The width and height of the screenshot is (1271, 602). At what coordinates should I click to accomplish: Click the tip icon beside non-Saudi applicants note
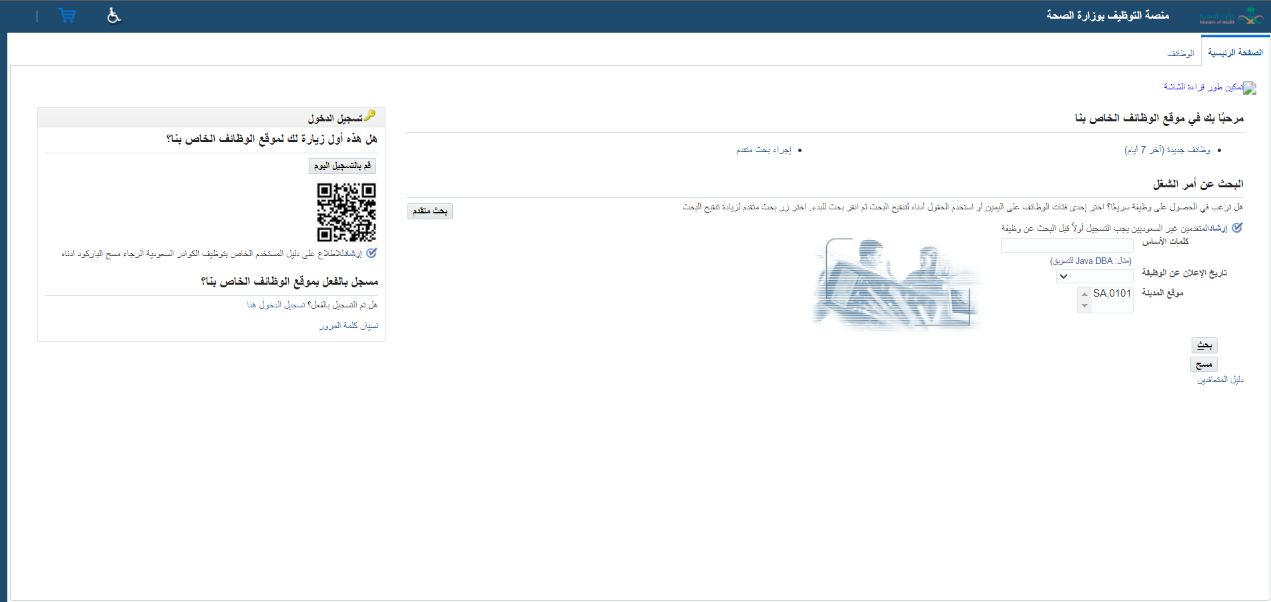point(1237,228)
